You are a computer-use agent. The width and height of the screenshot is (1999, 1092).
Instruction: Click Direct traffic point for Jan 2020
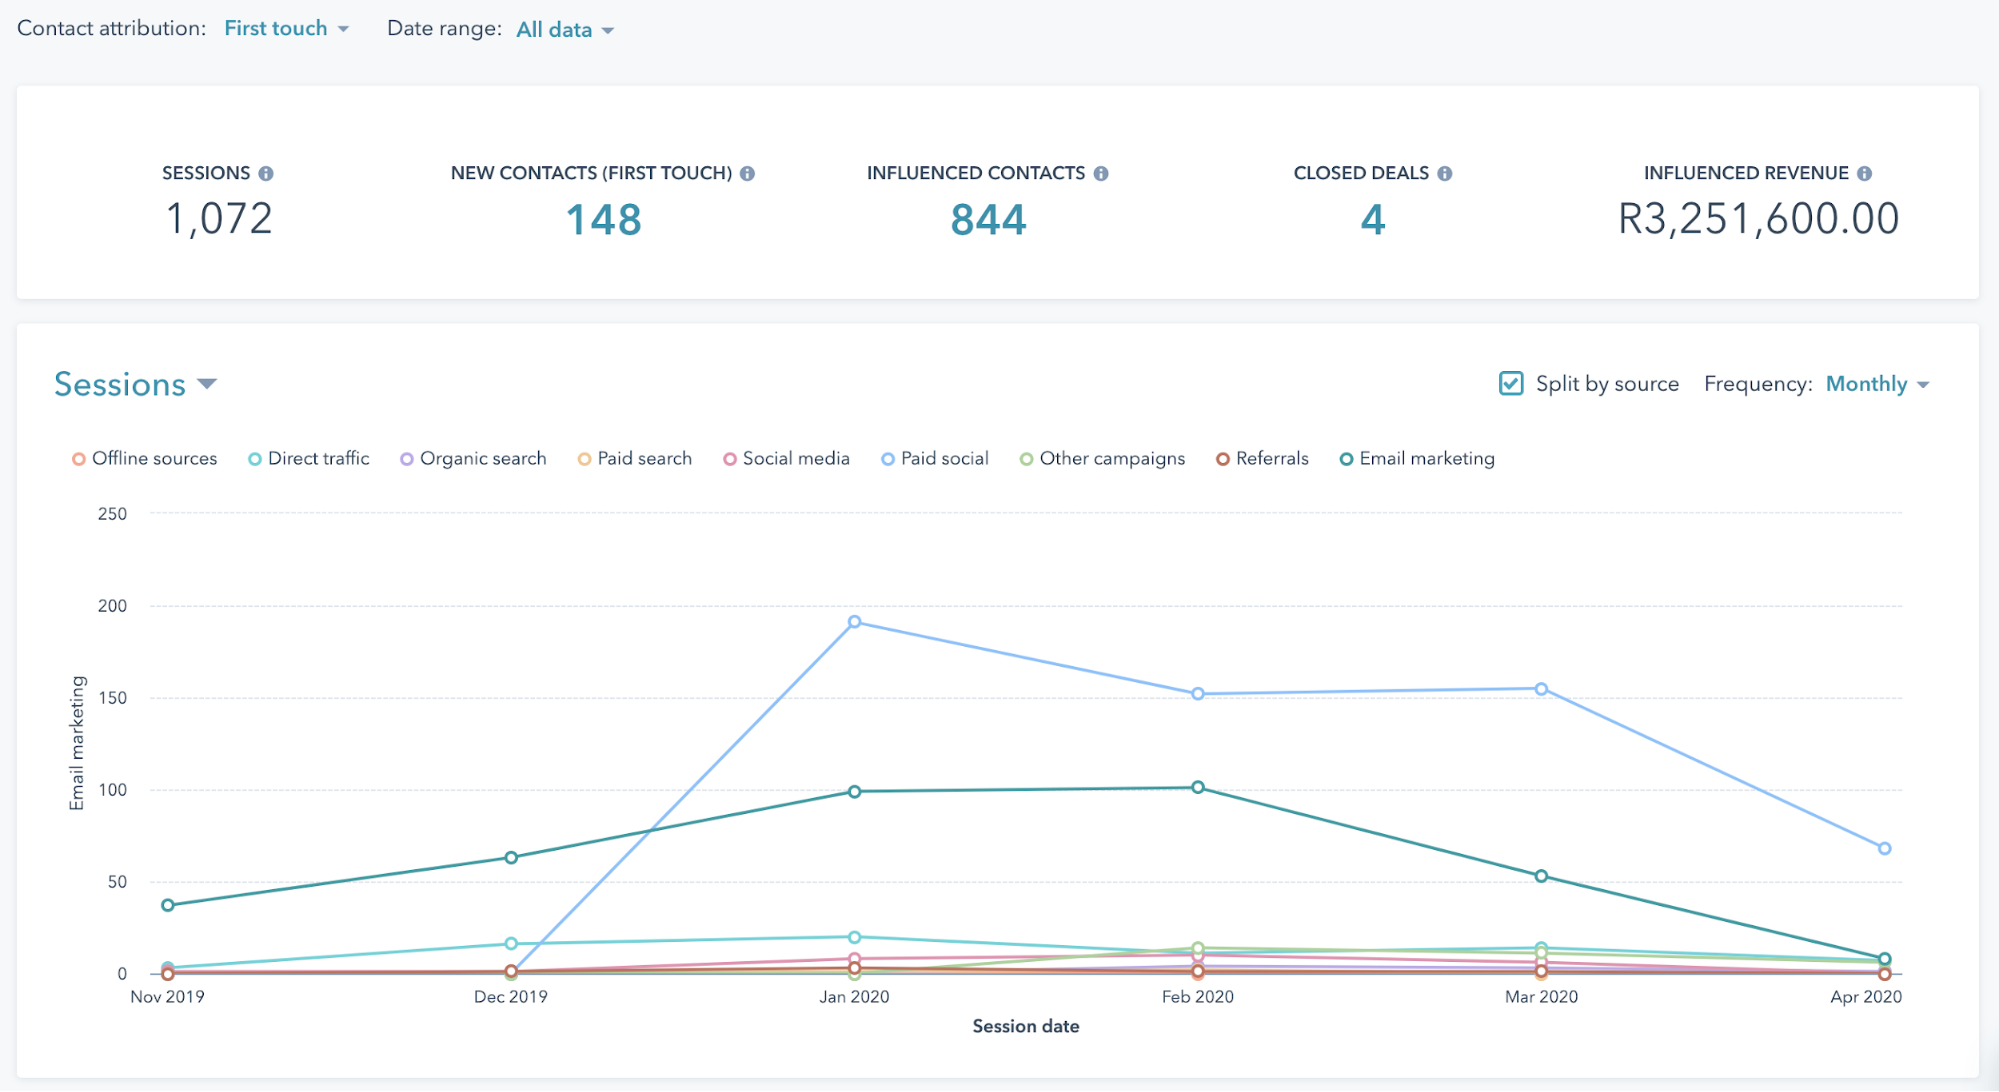854,938
